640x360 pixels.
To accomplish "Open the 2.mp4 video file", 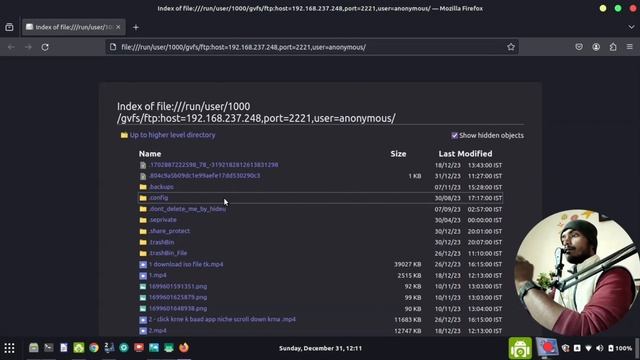I will [158, 331].
